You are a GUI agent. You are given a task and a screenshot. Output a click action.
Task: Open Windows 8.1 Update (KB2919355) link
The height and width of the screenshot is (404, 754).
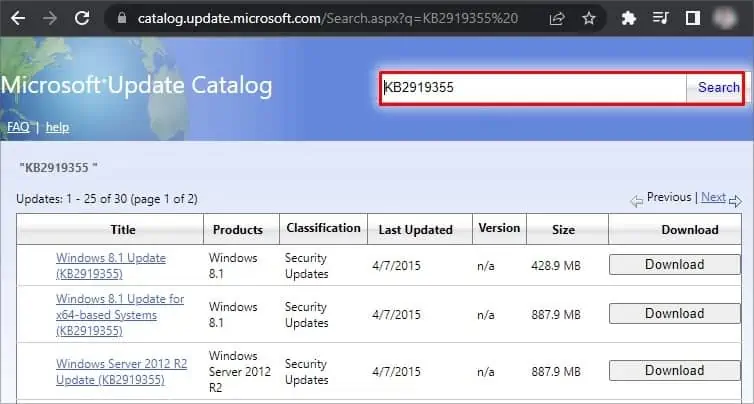[111, 266]
